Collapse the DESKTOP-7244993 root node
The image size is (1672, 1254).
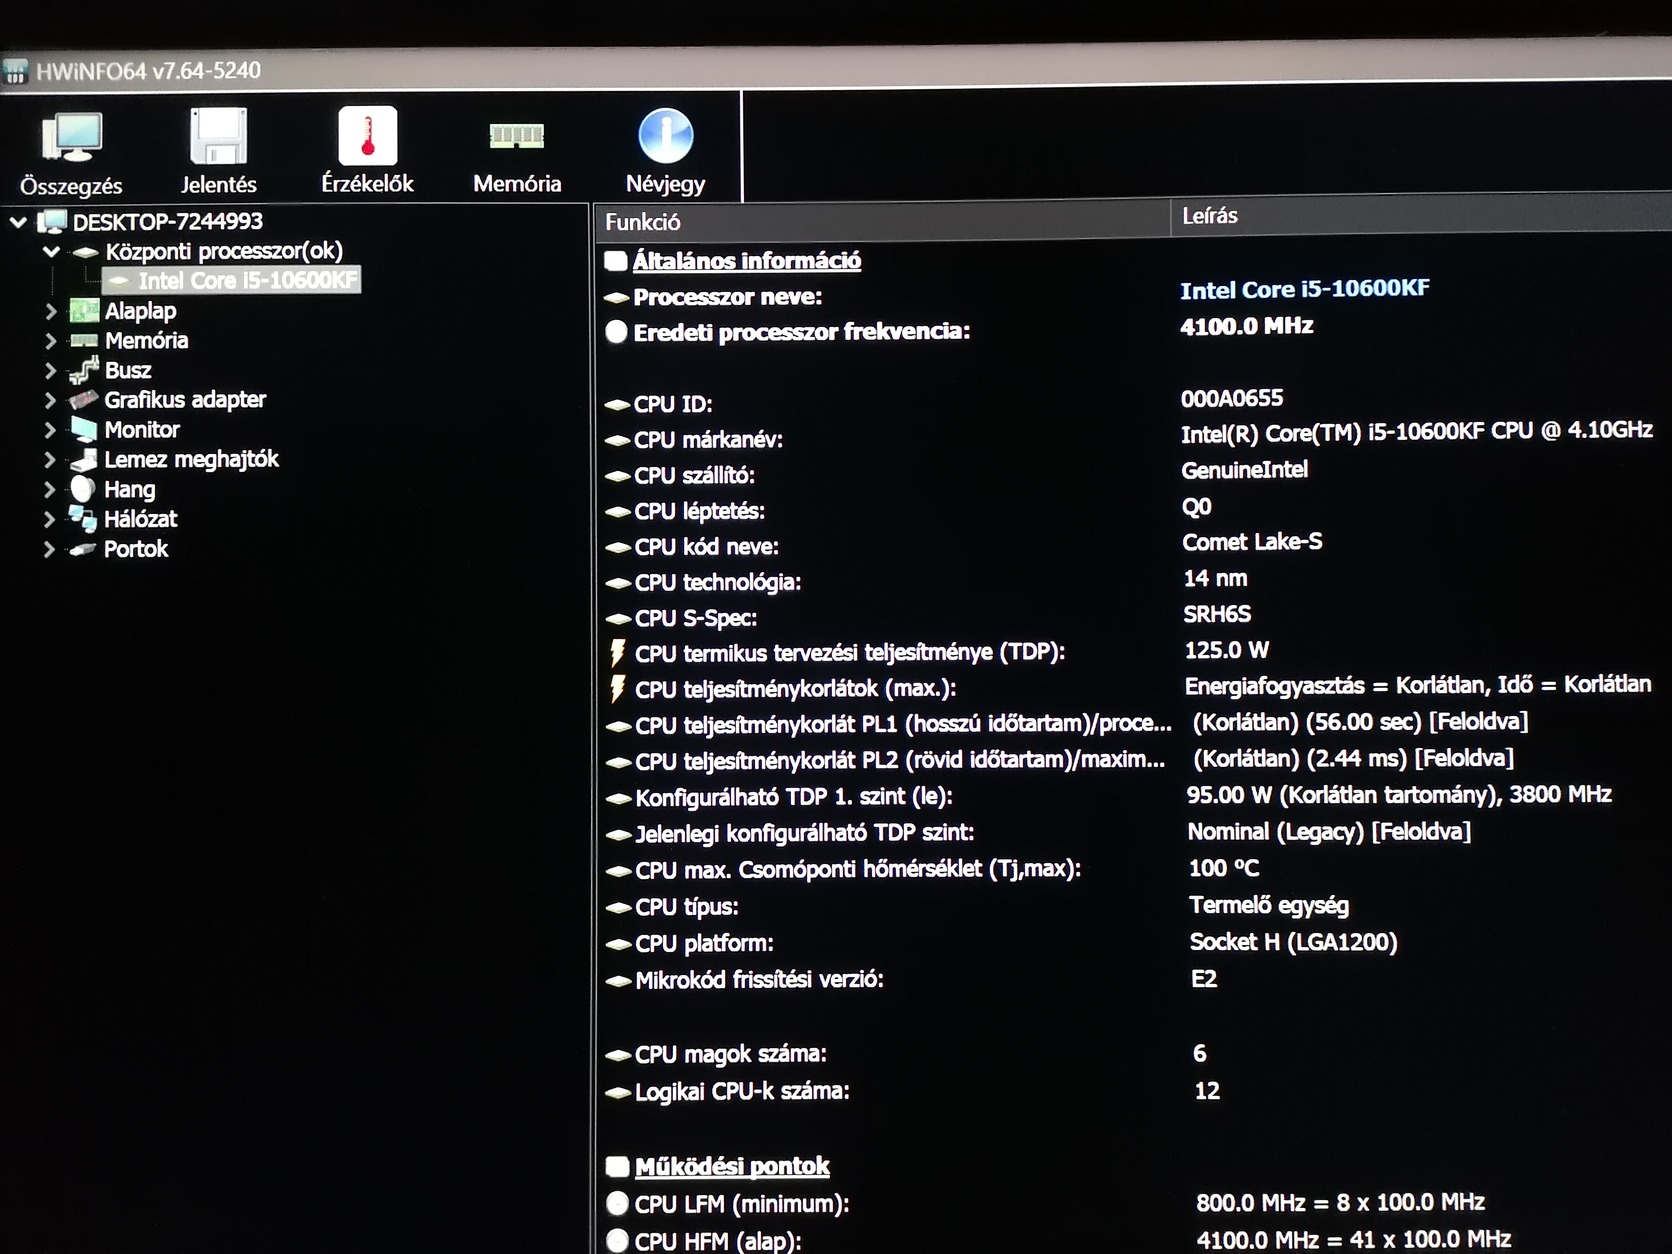pyautogui.click(x=18, y=222)
